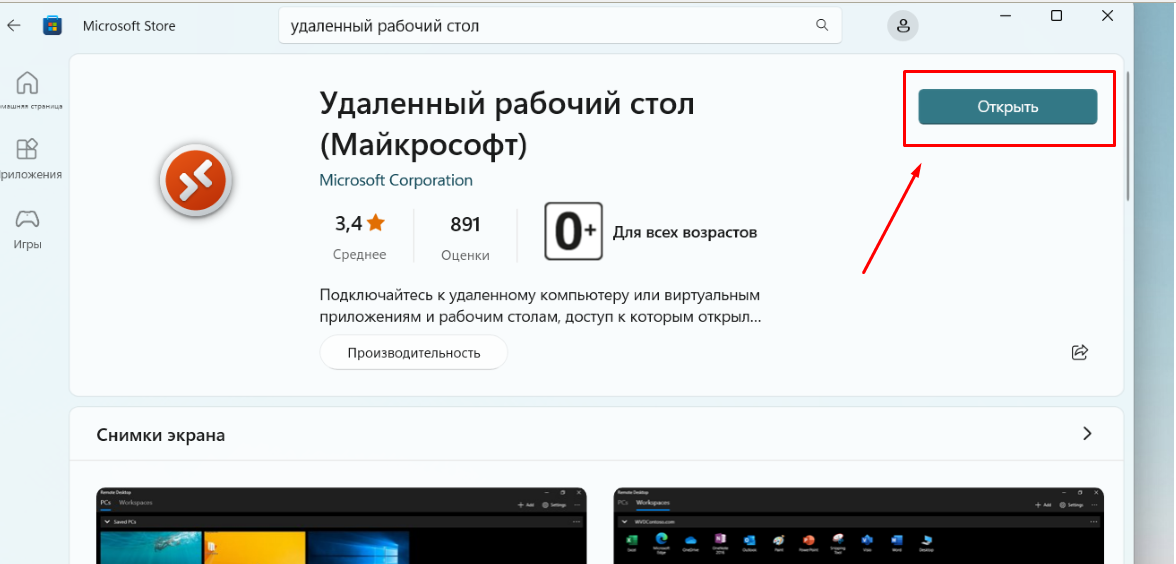The width and height of the screenshot is (1176, 564).
Task: Expand Снимки экрана with the chevron
Action: pyautogui.click(x=1088, y=434)
